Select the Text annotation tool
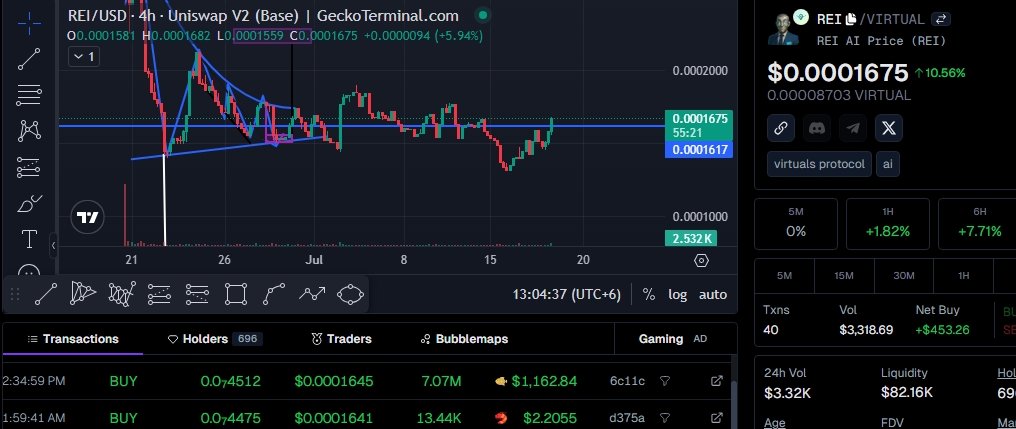Viewport: 1016px width, 429px height. click(x=29, y=239)
